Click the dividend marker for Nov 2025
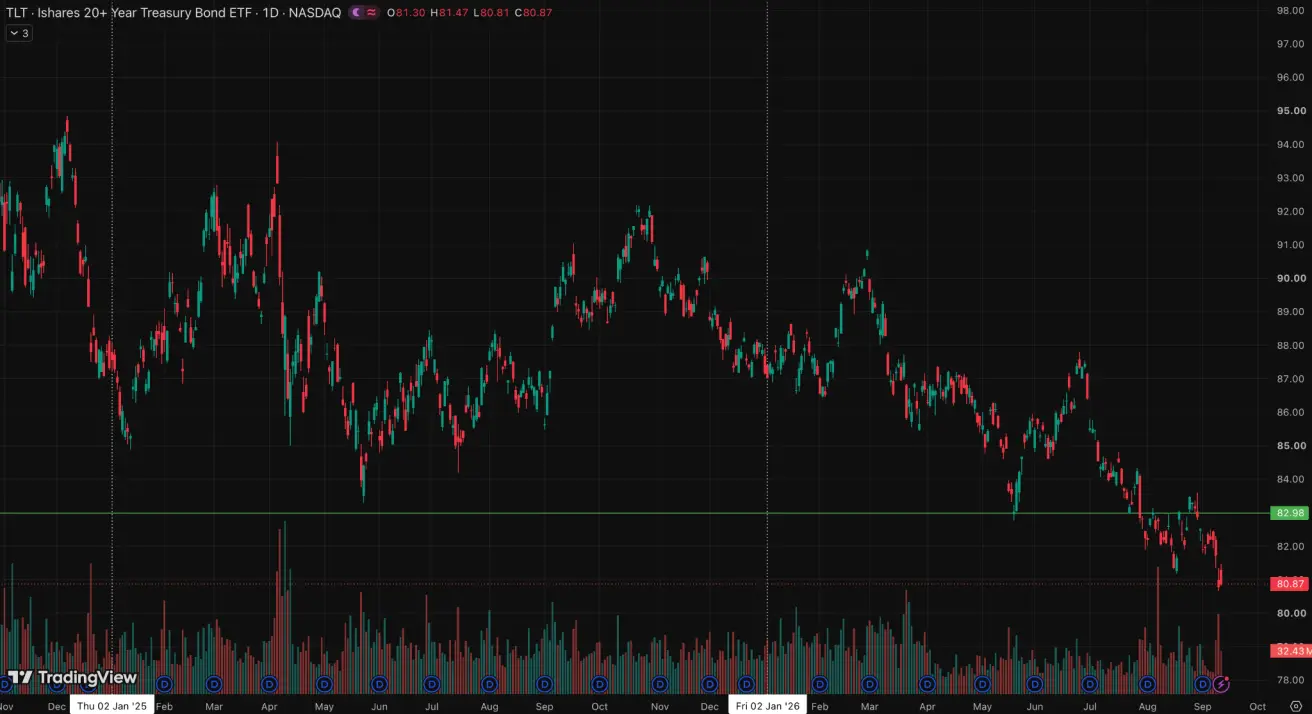This screenshot has width=1312, height=714. (660, 684)
